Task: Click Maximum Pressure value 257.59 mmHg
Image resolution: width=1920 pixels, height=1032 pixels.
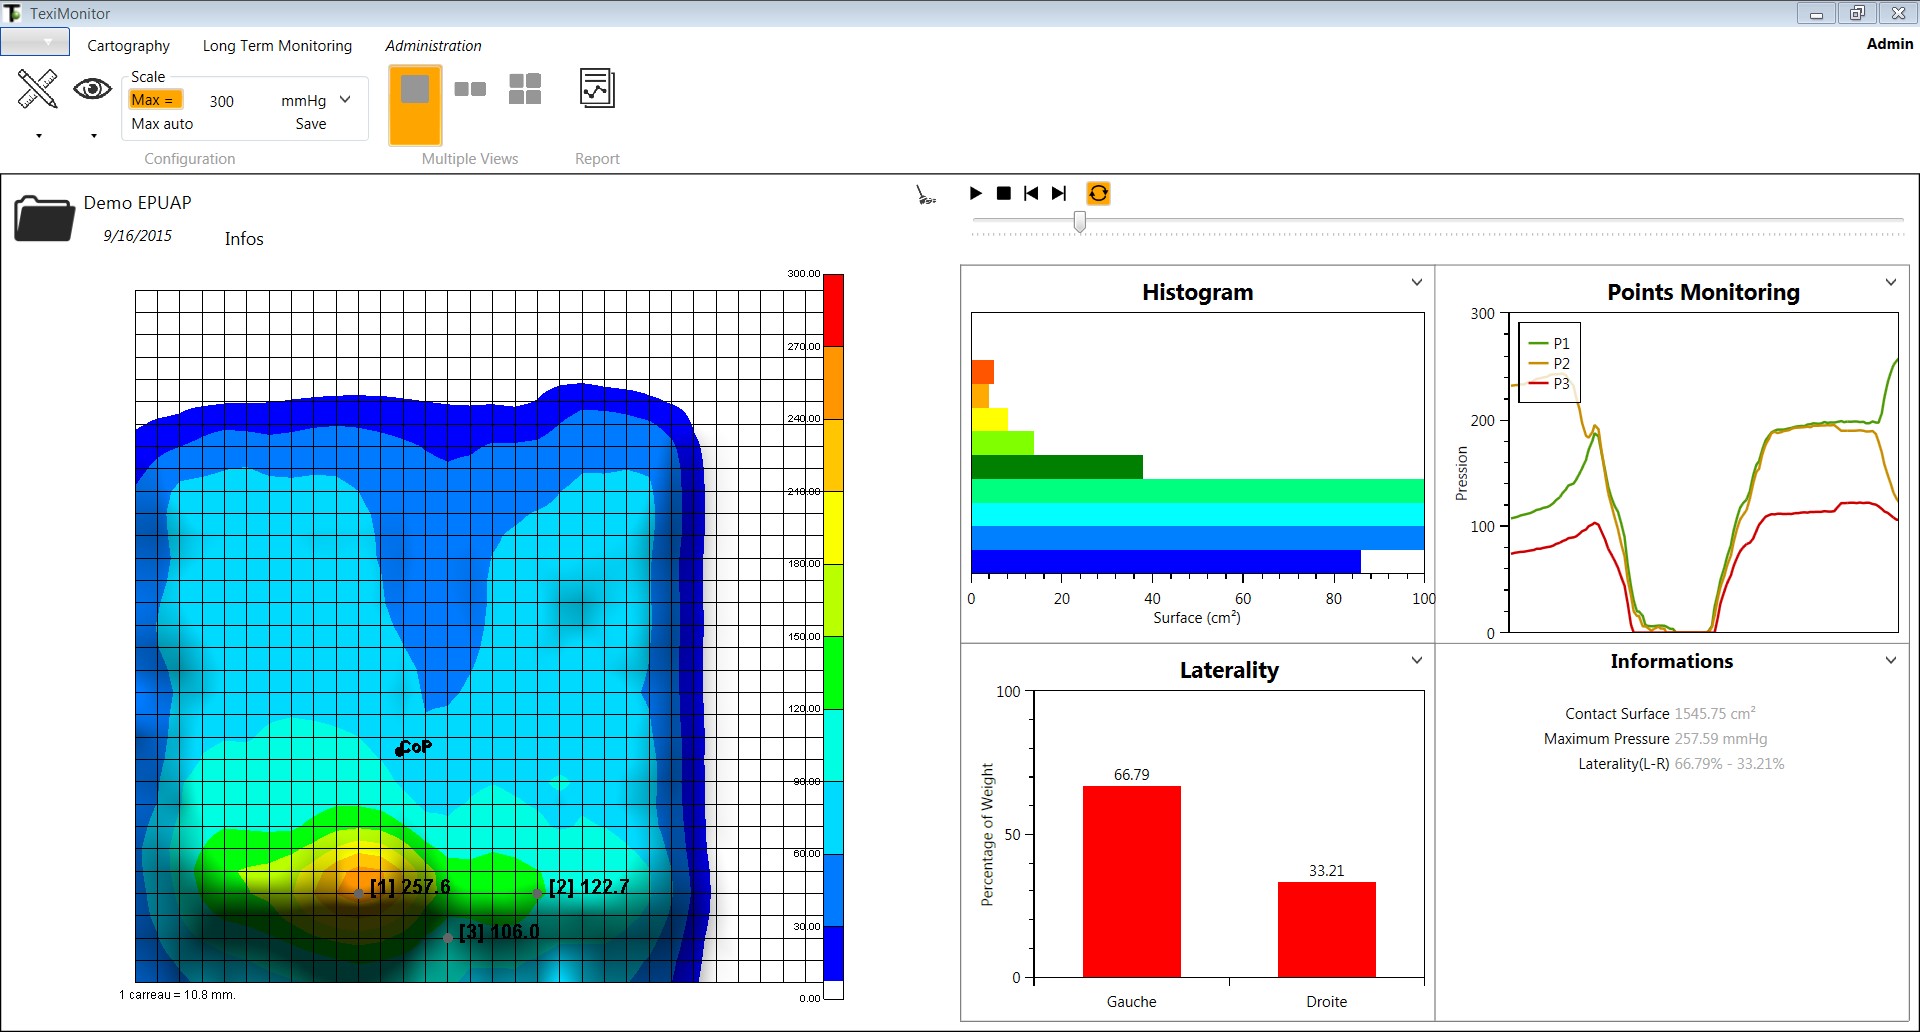Action: 1721,739
